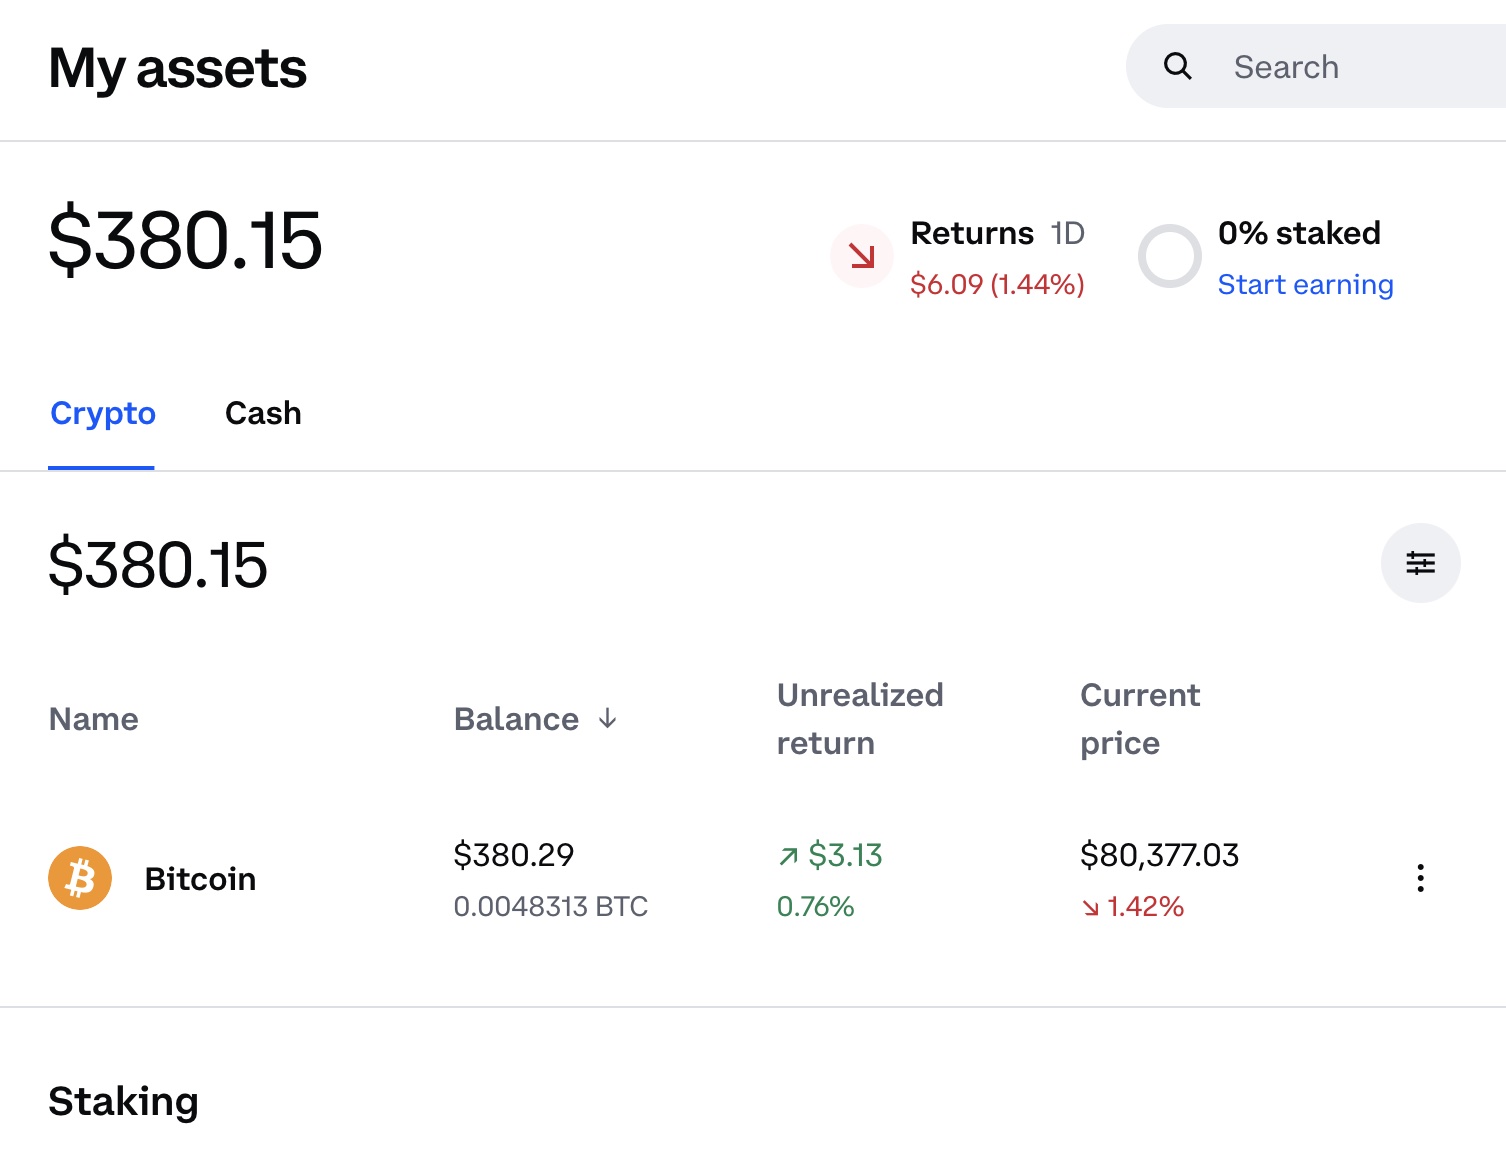Switch to the Cash tab
Viewport: 1506px width, 1152px height.
263,413
